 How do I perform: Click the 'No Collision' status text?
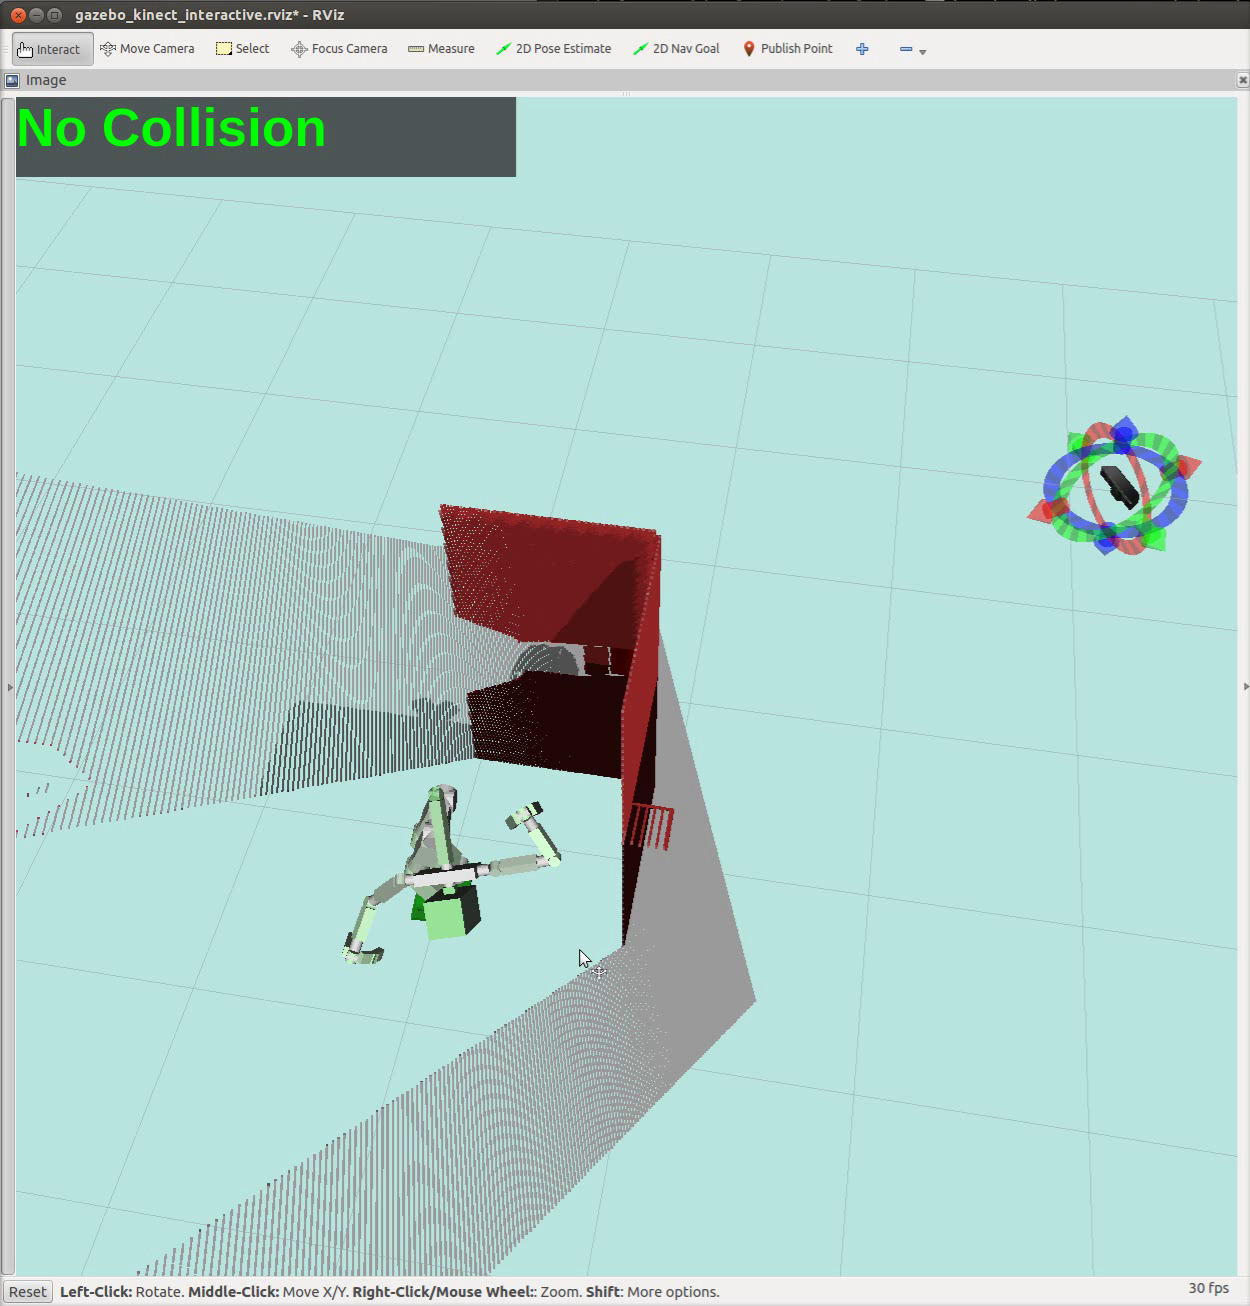click(171, 129)
